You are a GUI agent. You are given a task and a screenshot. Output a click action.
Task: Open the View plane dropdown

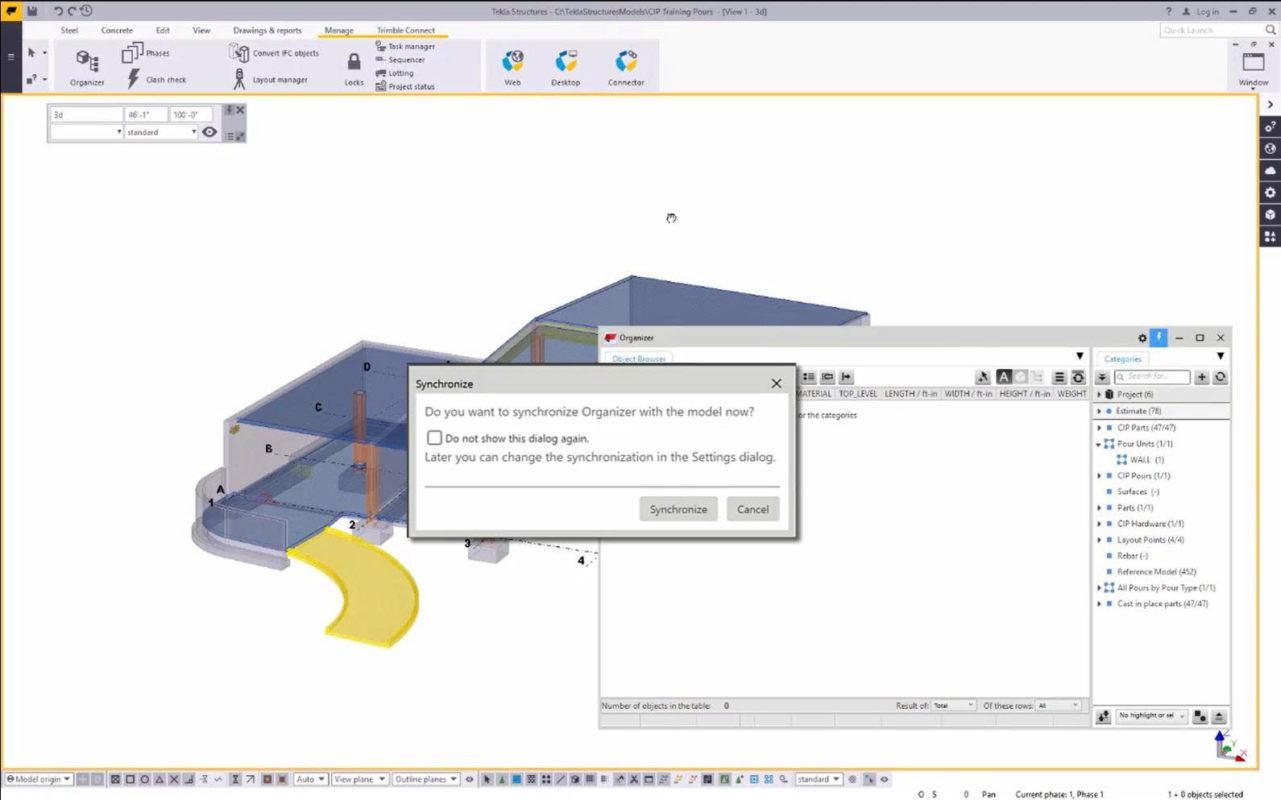coord(360,779)
